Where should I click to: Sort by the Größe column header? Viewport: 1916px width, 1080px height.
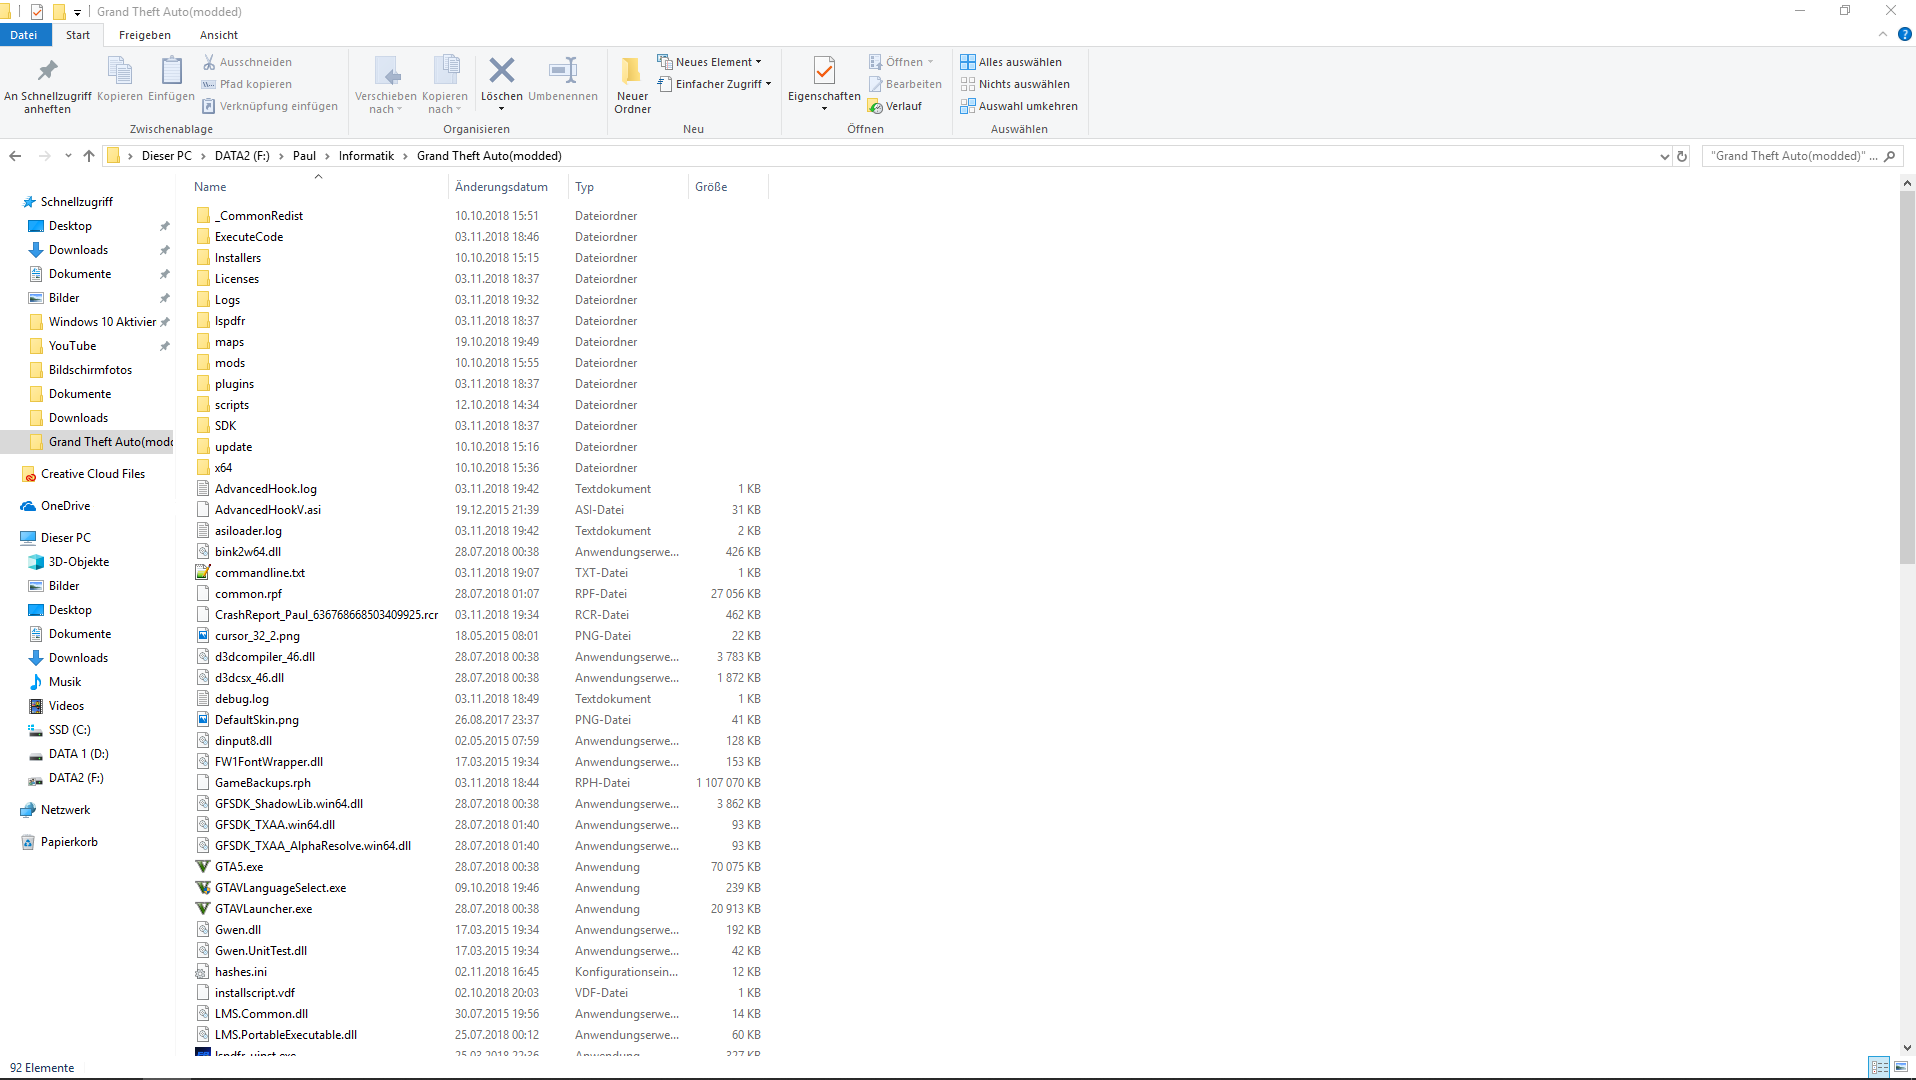tap(729, 187)
